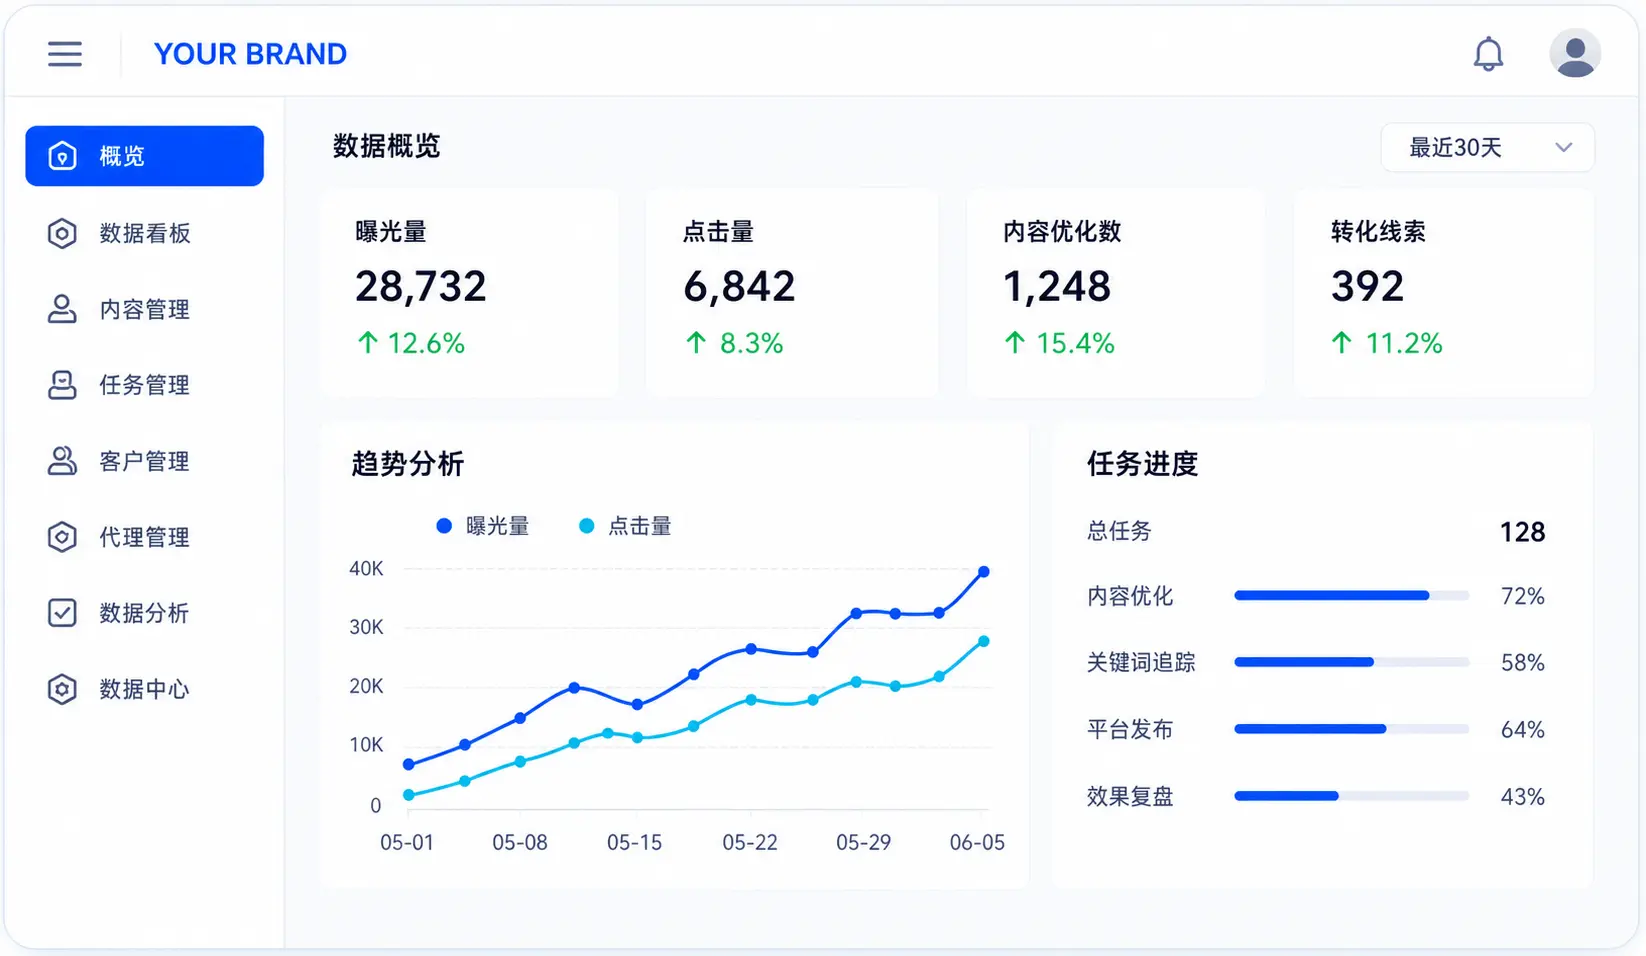Select the 概览 active menu button
Image resolution: width=1646 pixels, height=956 pixels.
(x=145, y=156)
